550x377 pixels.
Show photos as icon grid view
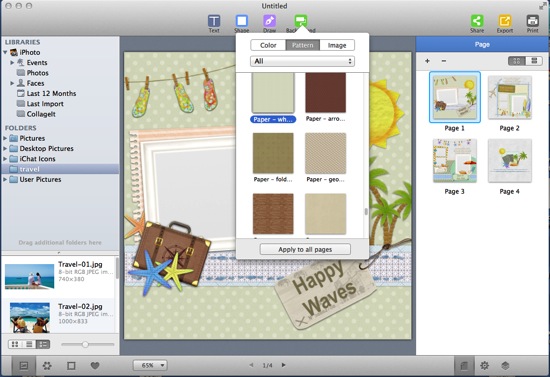[15, 344]
